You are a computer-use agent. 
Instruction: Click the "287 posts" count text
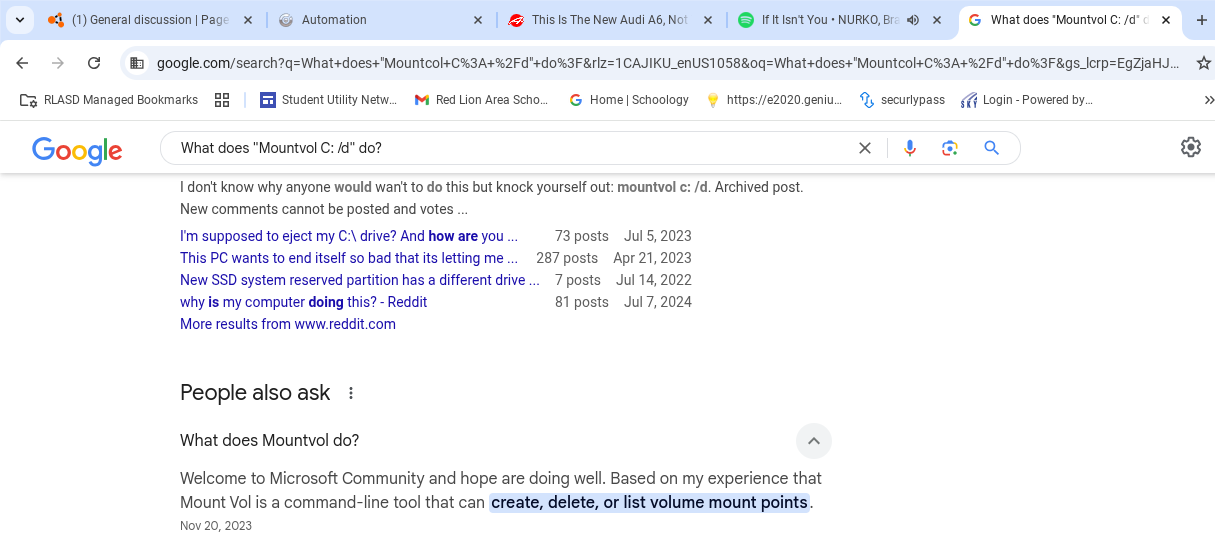coord(567,258)
